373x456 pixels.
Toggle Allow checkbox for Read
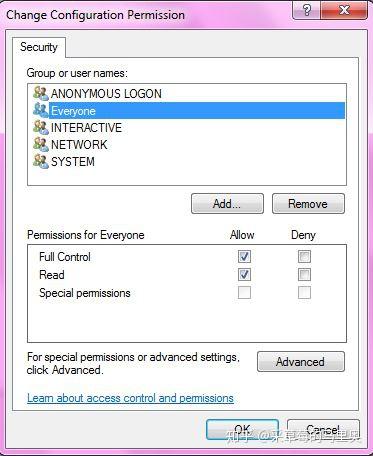point(244,274)
